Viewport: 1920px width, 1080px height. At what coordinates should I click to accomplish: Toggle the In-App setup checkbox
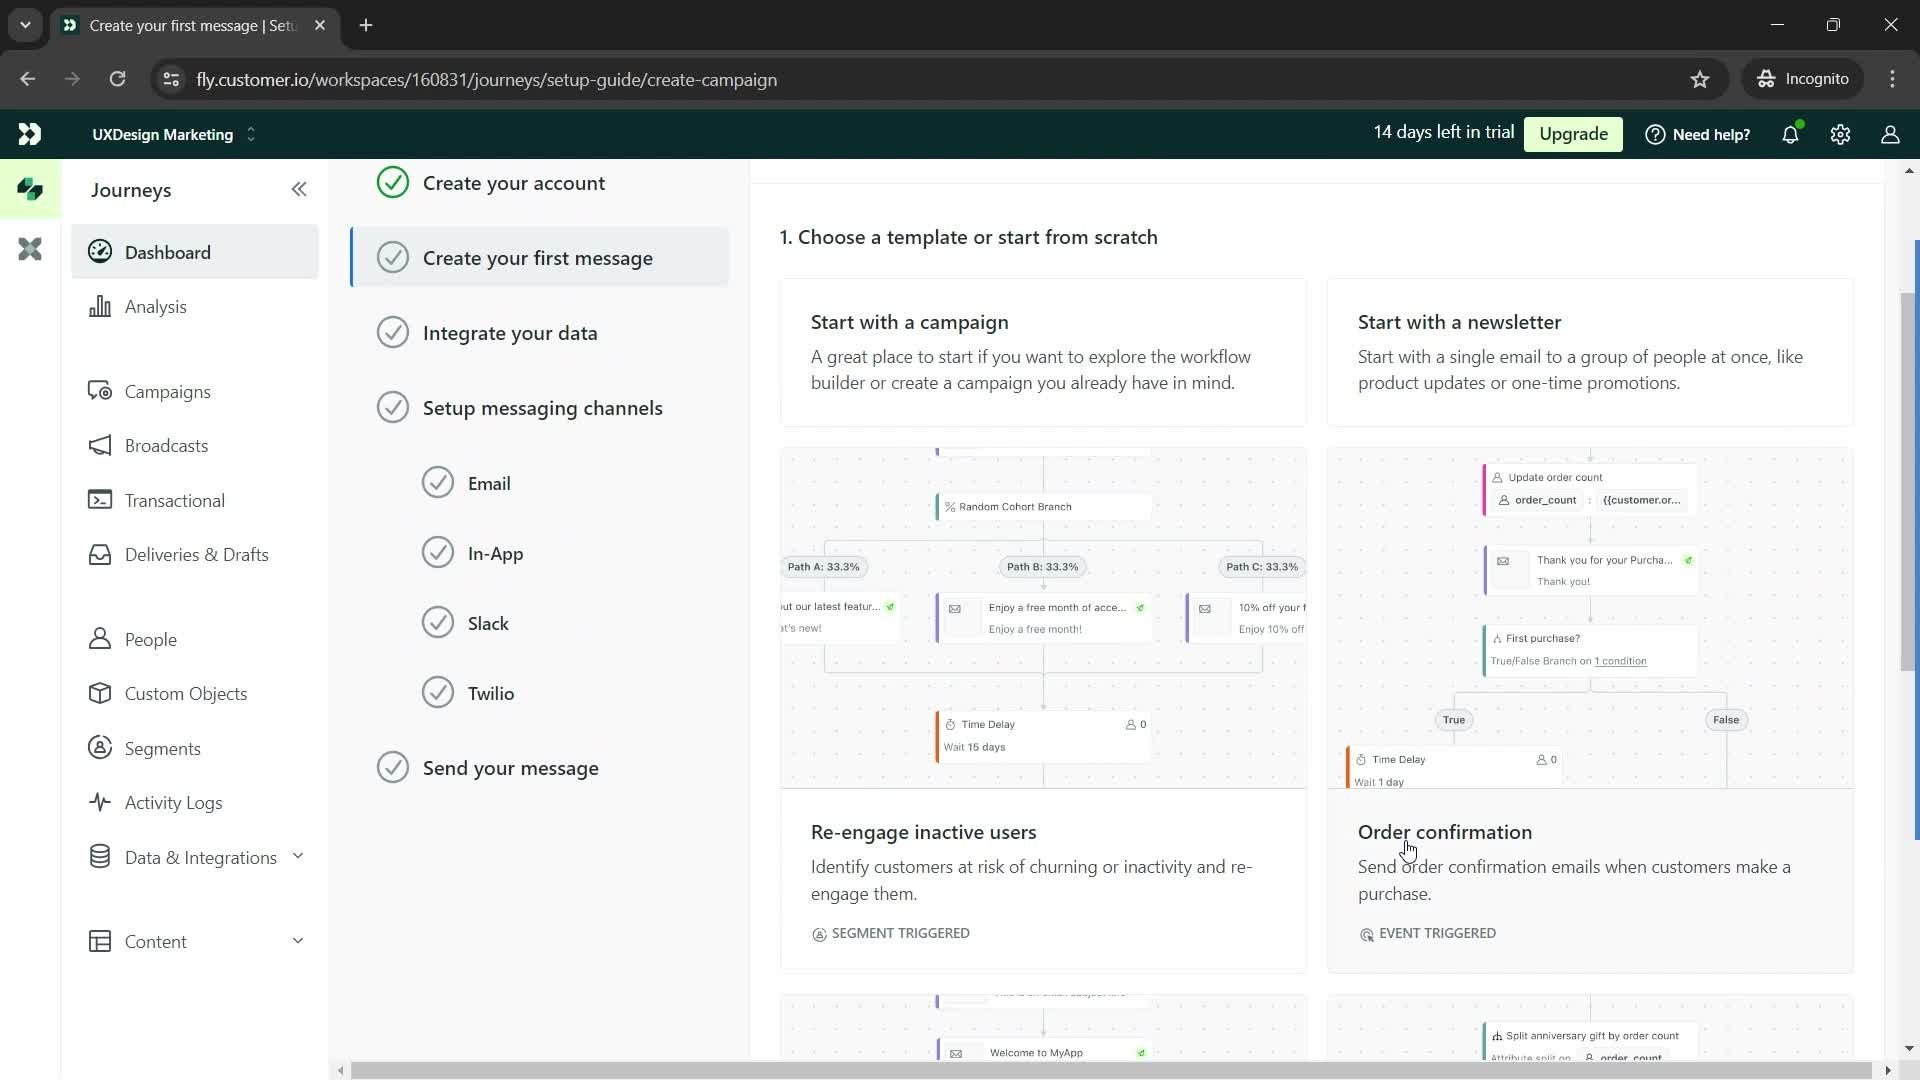438,553
